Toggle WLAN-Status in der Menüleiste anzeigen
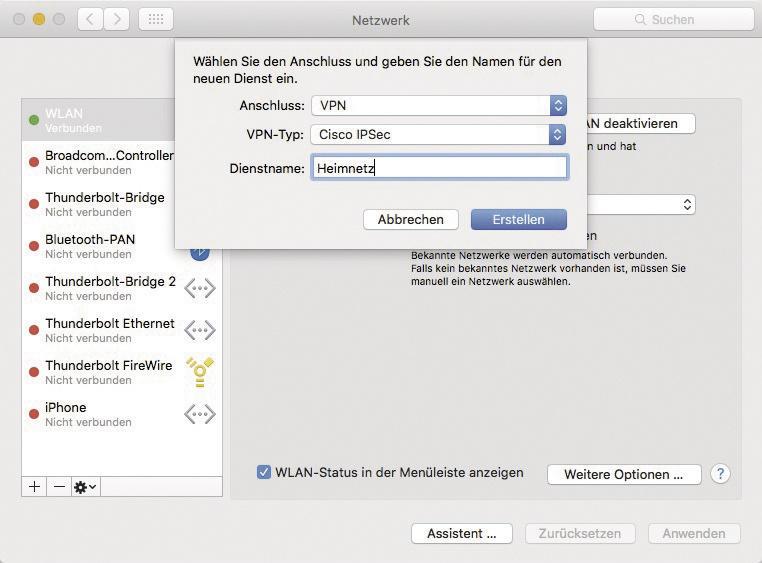 [264, 472]
